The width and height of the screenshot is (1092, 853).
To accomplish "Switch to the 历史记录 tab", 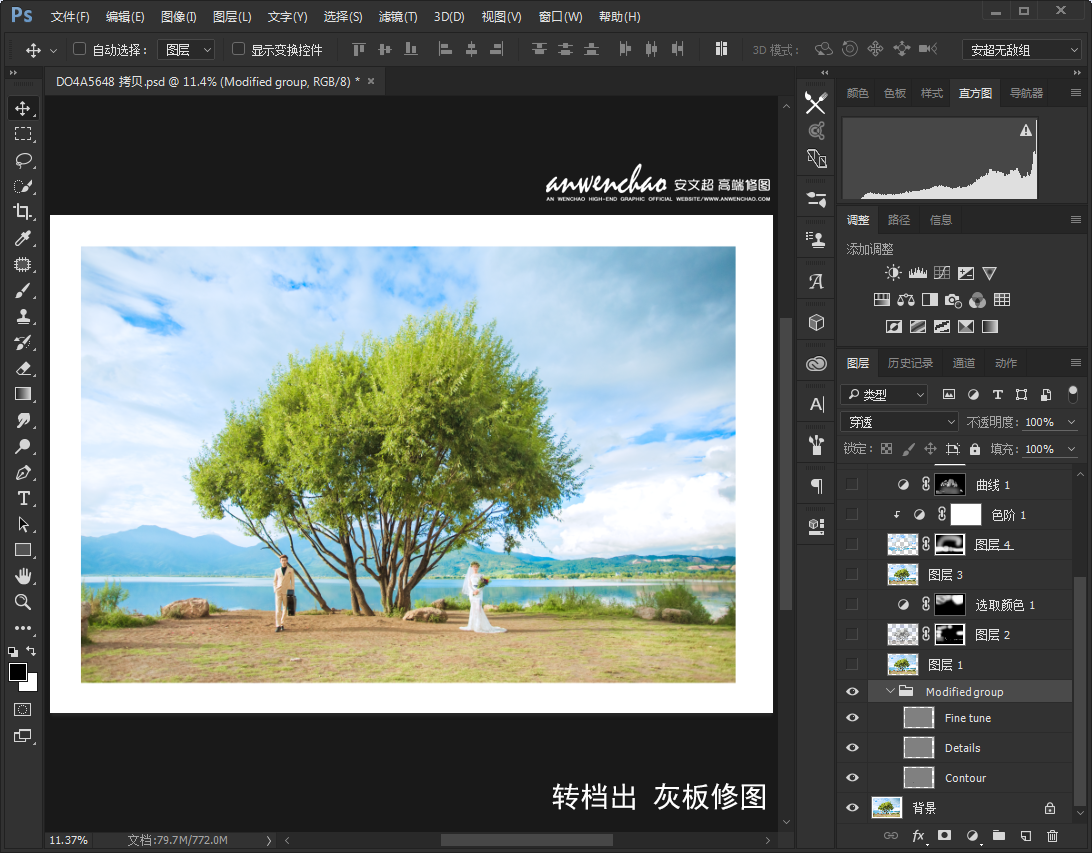I will click(910, 363).
